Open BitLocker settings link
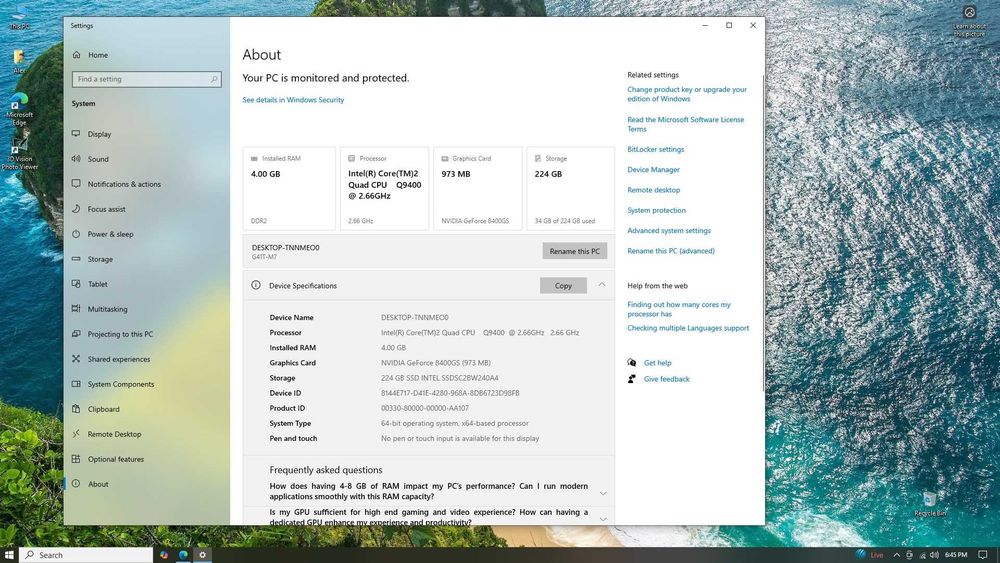 click(655, 149)
